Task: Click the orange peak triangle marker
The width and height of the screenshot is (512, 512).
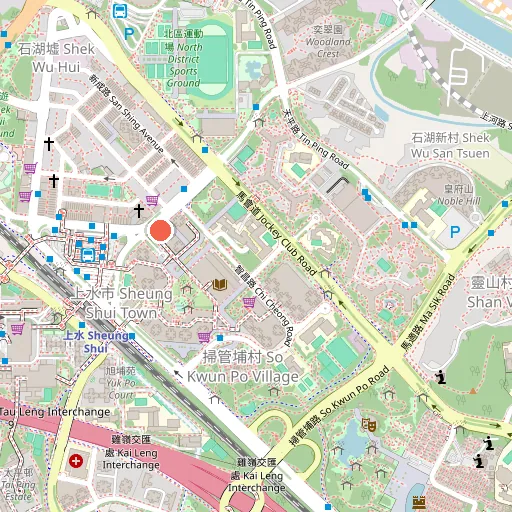Action: [x=473, y=391]
